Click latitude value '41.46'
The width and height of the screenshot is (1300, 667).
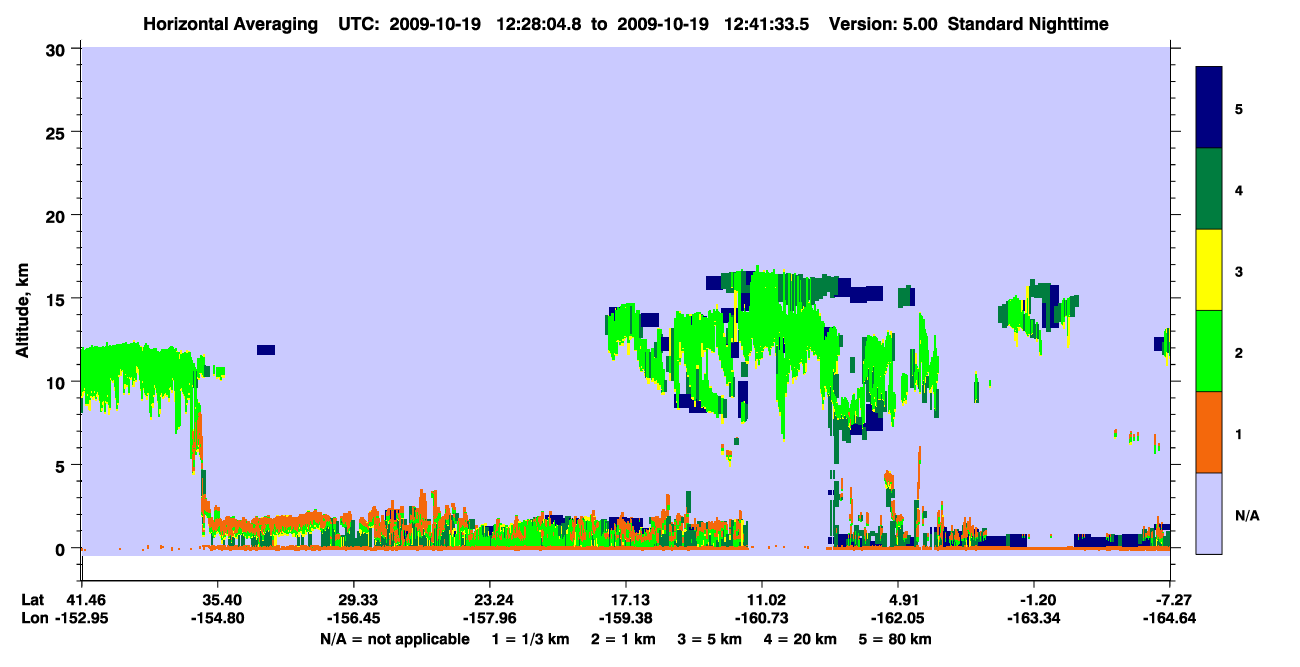pyautogui.click(x=81, y=600)
